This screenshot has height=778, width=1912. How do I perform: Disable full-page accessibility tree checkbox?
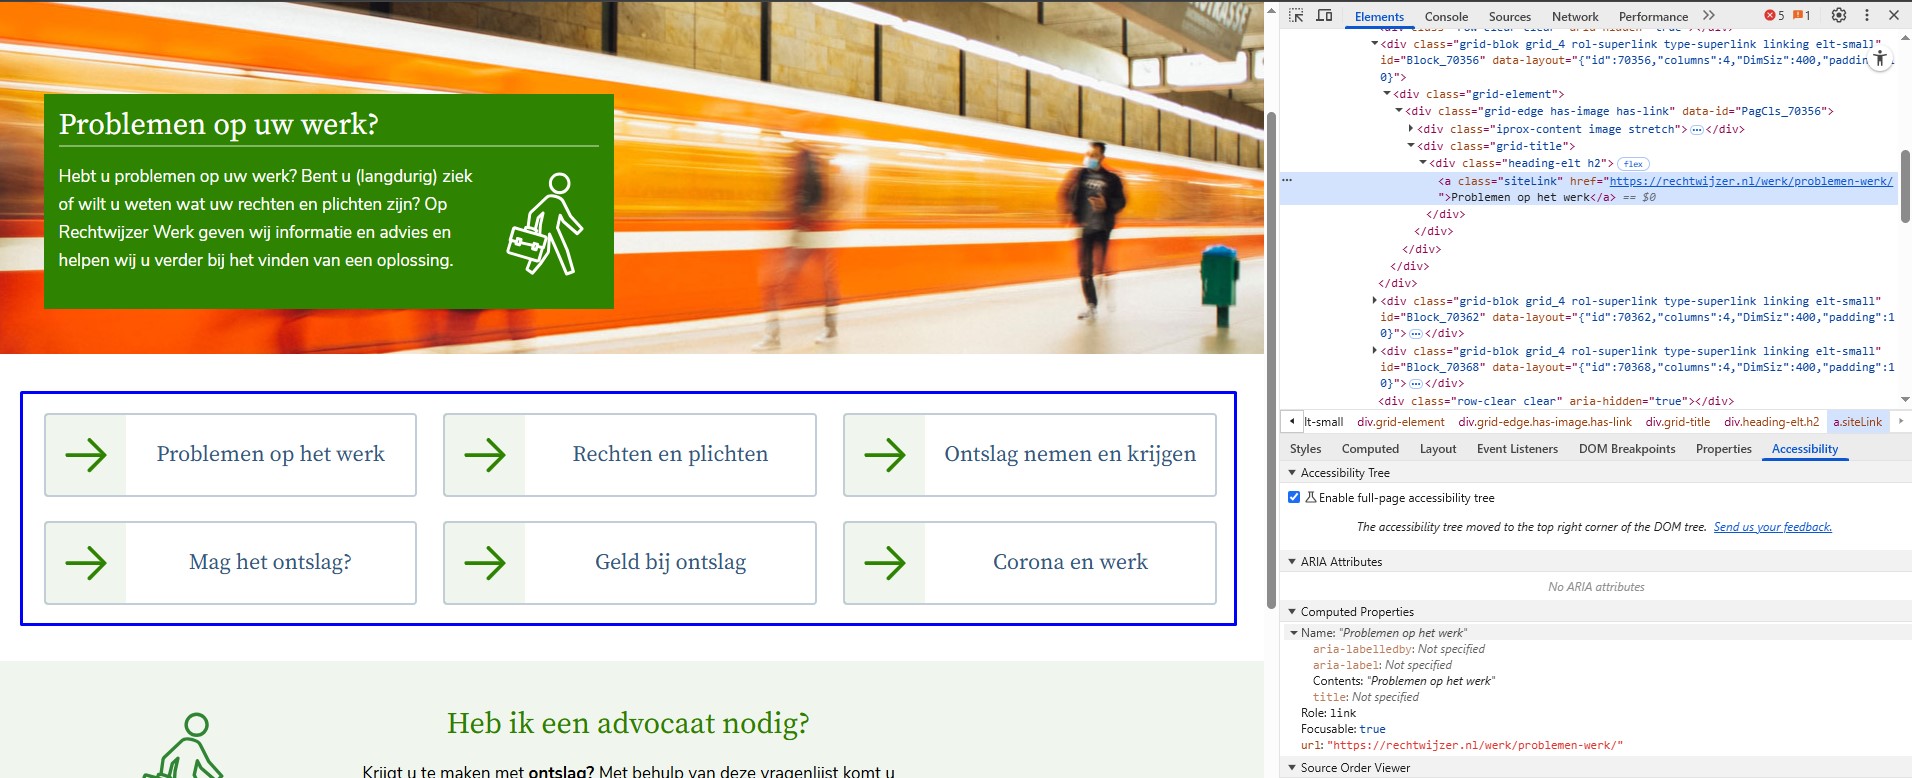click(1294, 497)
